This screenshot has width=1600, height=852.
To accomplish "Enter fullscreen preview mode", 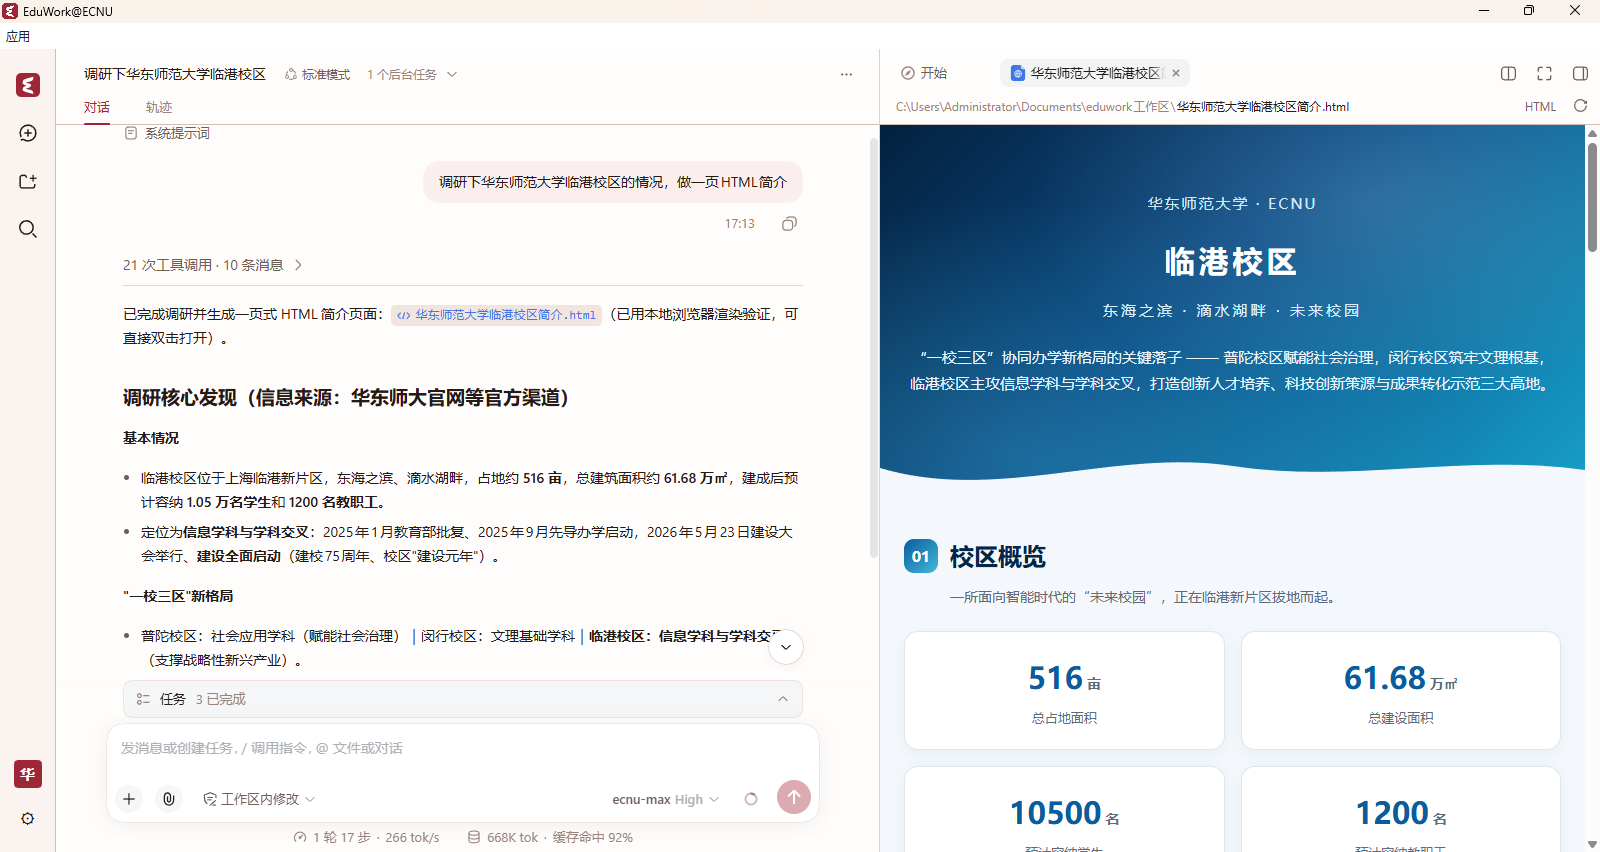I will click(x=1545, y=73).
